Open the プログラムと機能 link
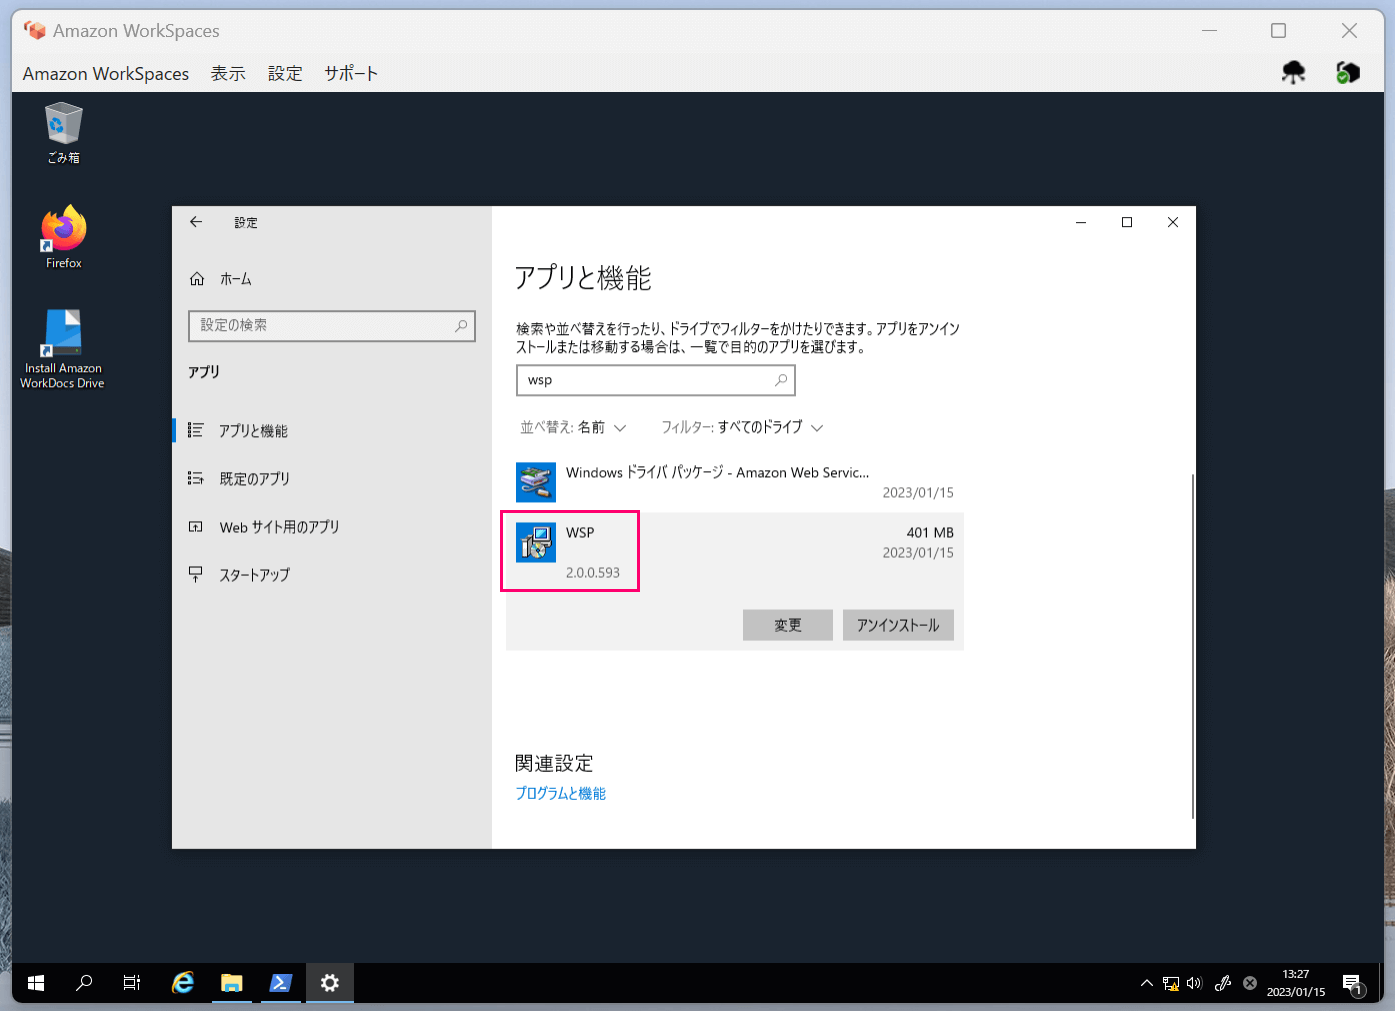The width and height of the screenshot is (1395, 1011). [560, 793]
